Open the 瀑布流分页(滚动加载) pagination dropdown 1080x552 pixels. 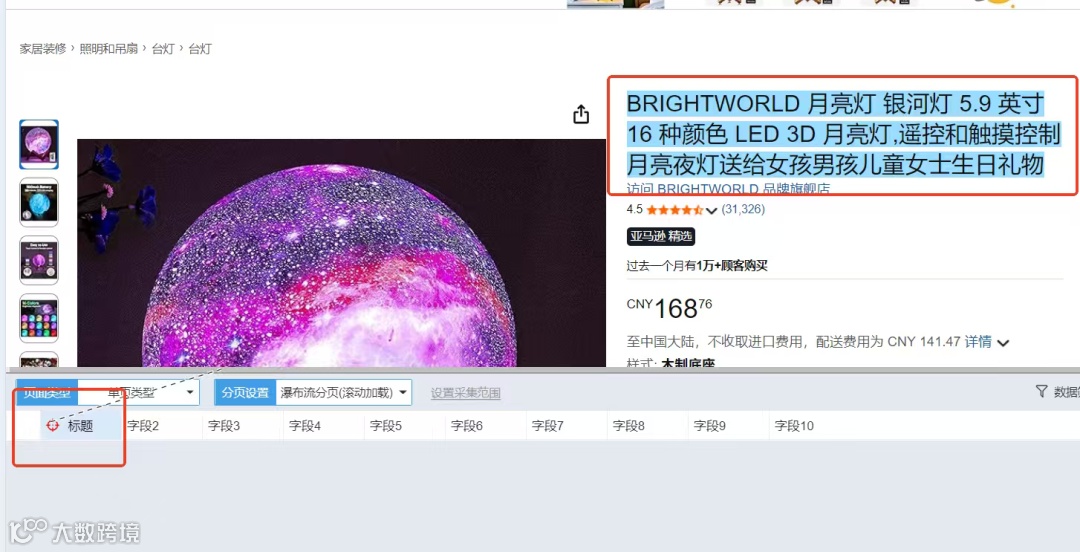344,393
